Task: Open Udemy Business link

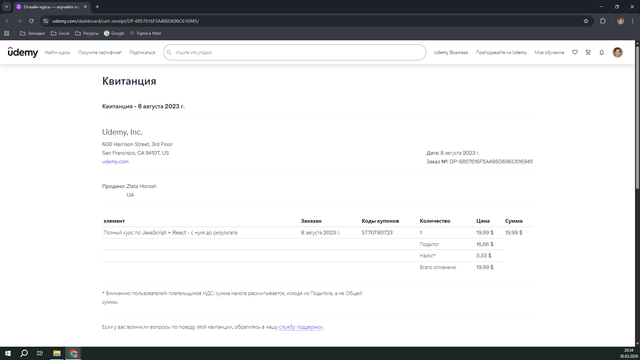Action: (x=451, y=52)
